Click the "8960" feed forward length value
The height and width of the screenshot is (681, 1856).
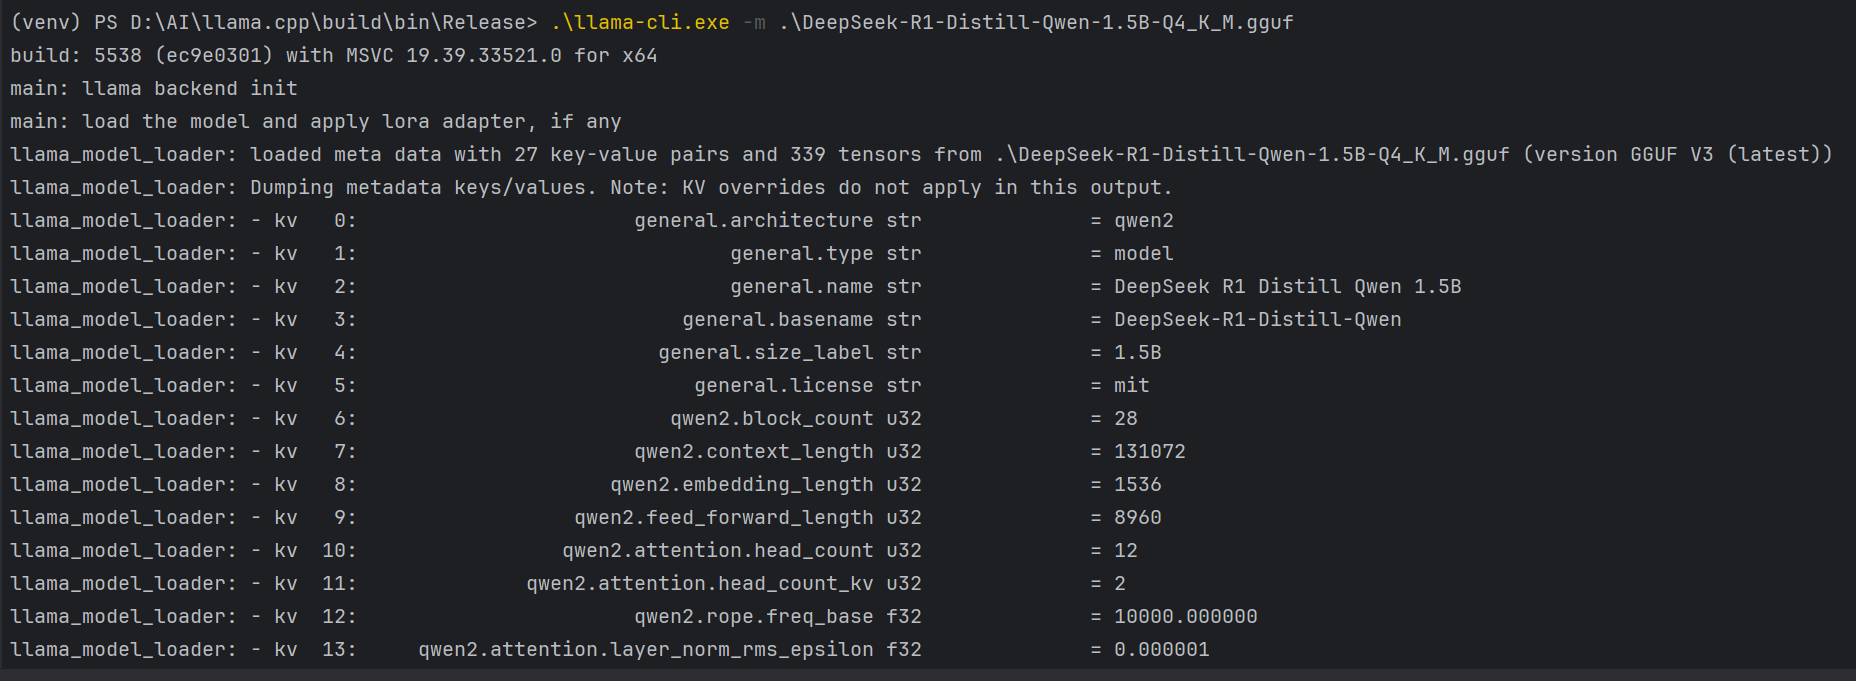pos(1138,517)
